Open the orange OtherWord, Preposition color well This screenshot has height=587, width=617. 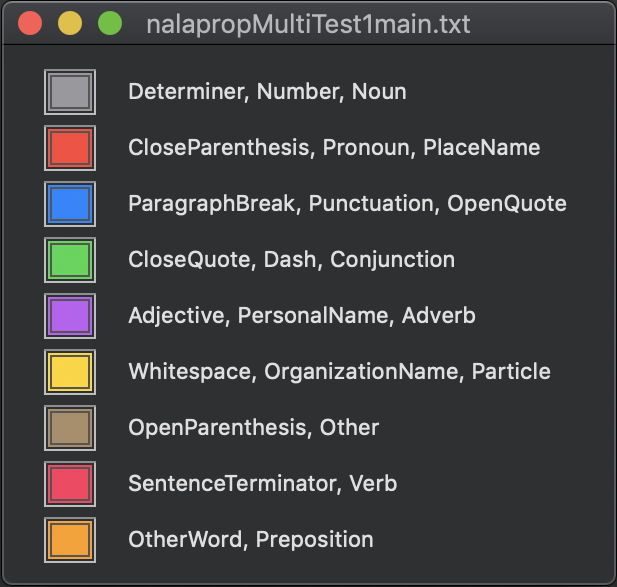tap(69, 540)
